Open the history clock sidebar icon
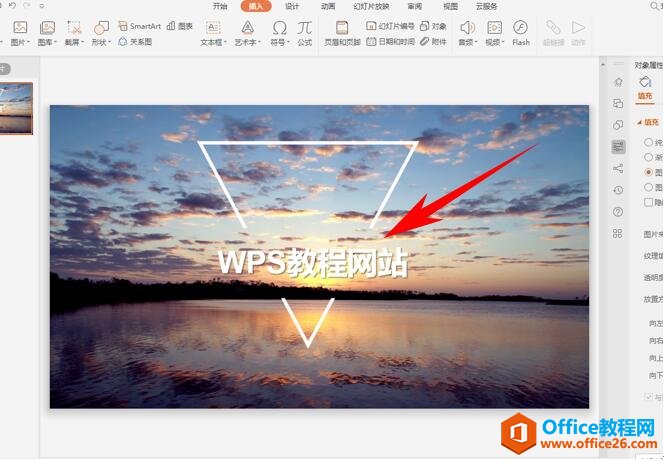 click(x=618, y=190)
